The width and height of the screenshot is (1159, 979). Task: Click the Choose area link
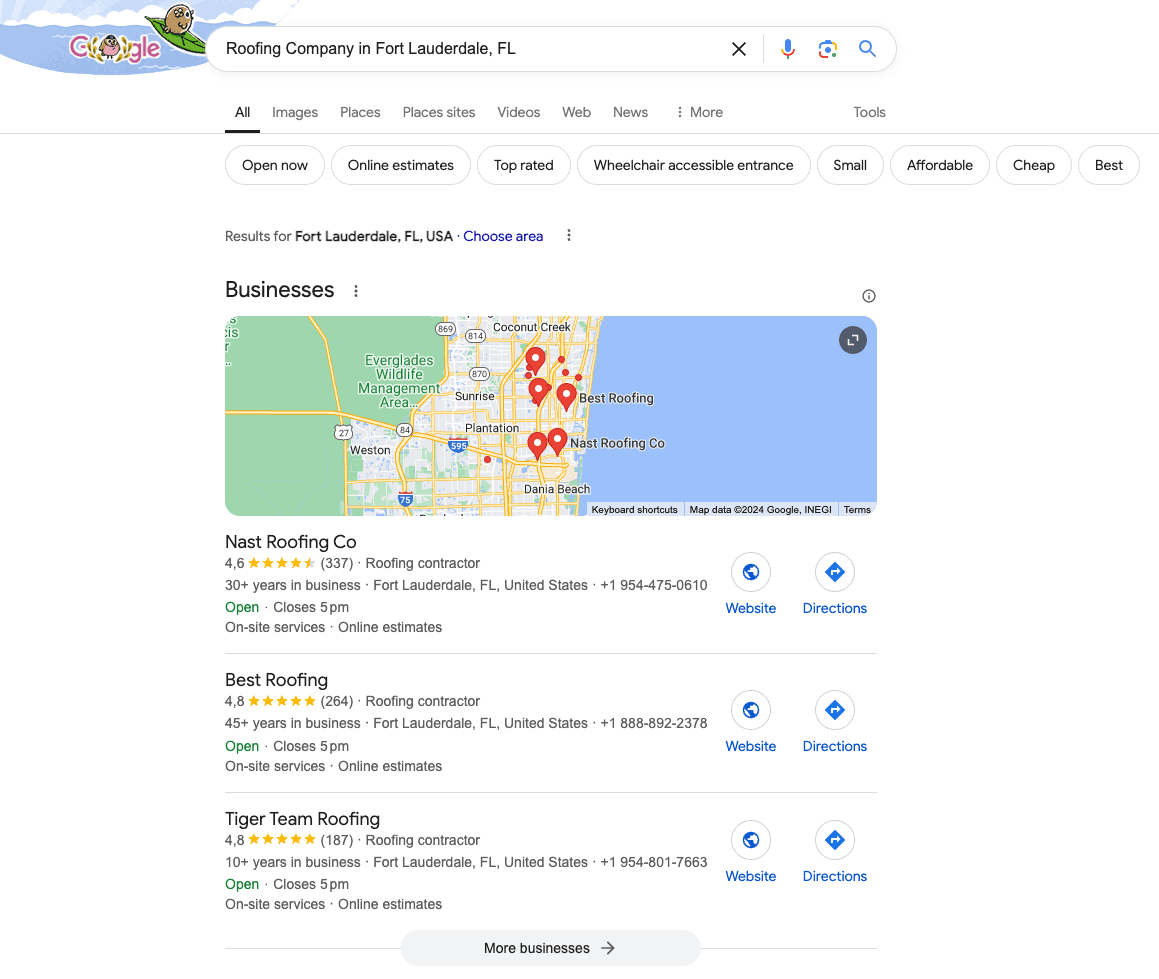pos(503,236)
